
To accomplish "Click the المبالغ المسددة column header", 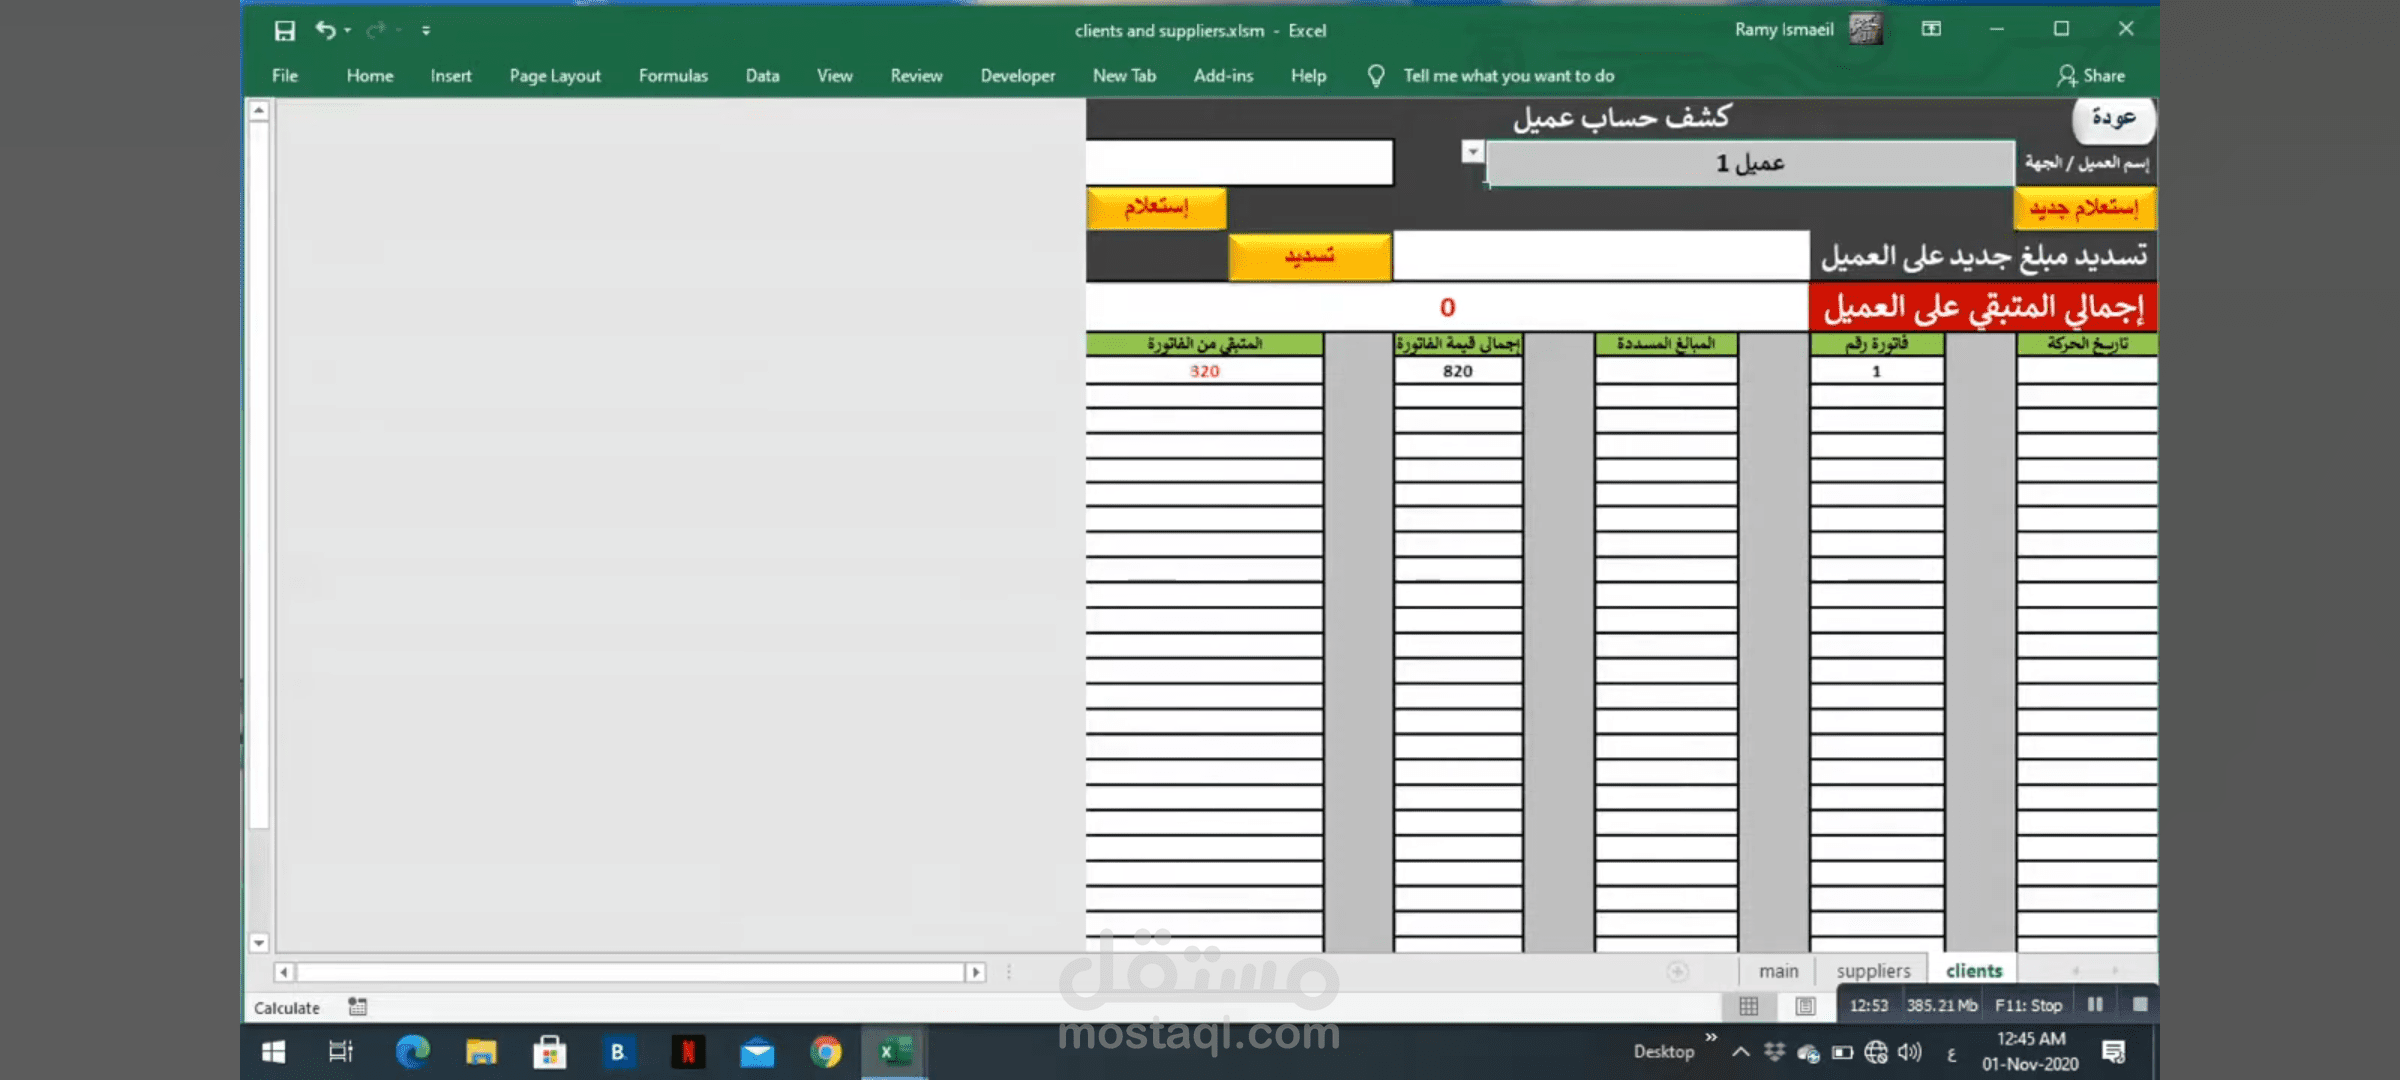I will 1666,344.
